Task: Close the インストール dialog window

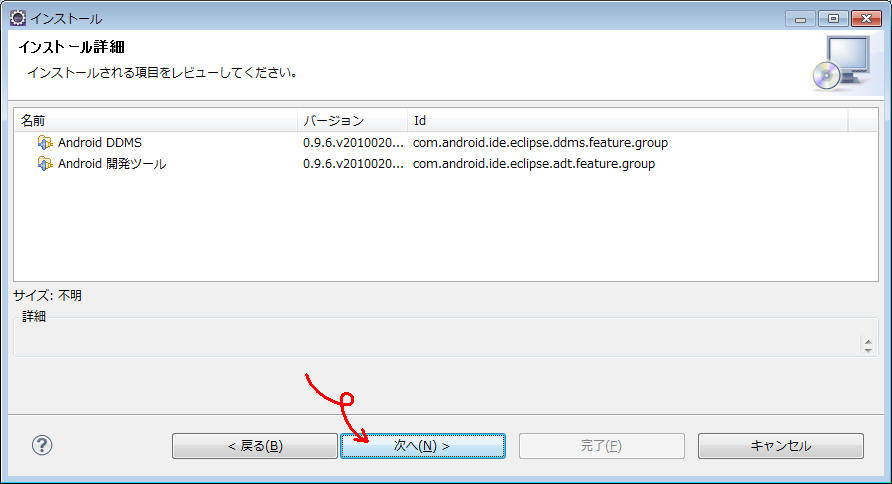Action: pos(864,18)
